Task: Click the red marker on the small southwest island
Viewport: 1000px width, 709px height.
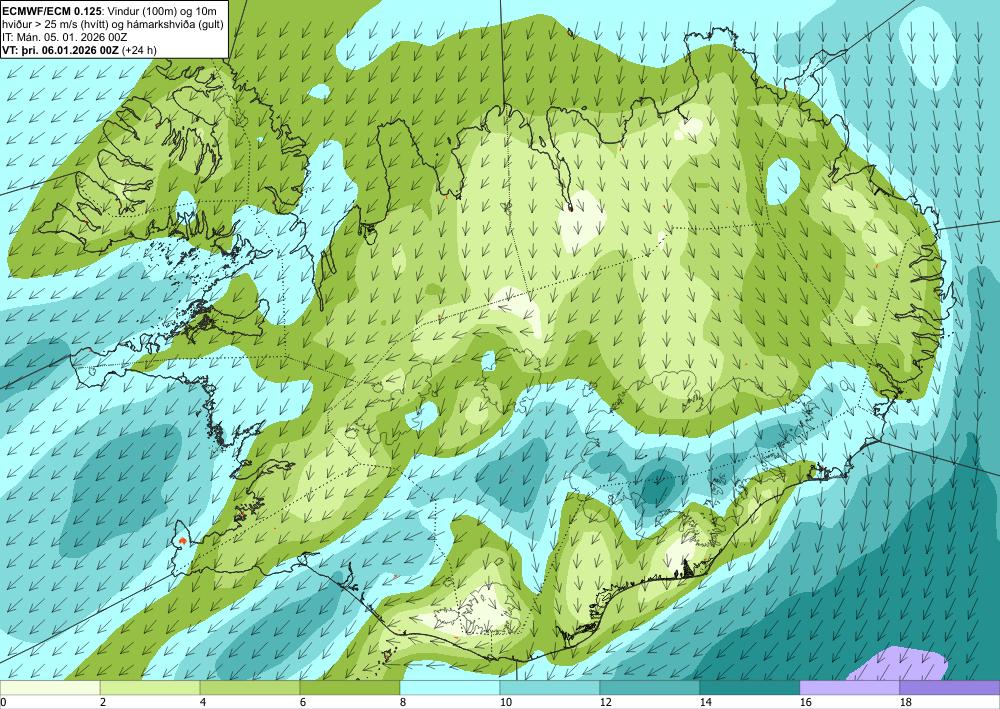Action: 183,540
